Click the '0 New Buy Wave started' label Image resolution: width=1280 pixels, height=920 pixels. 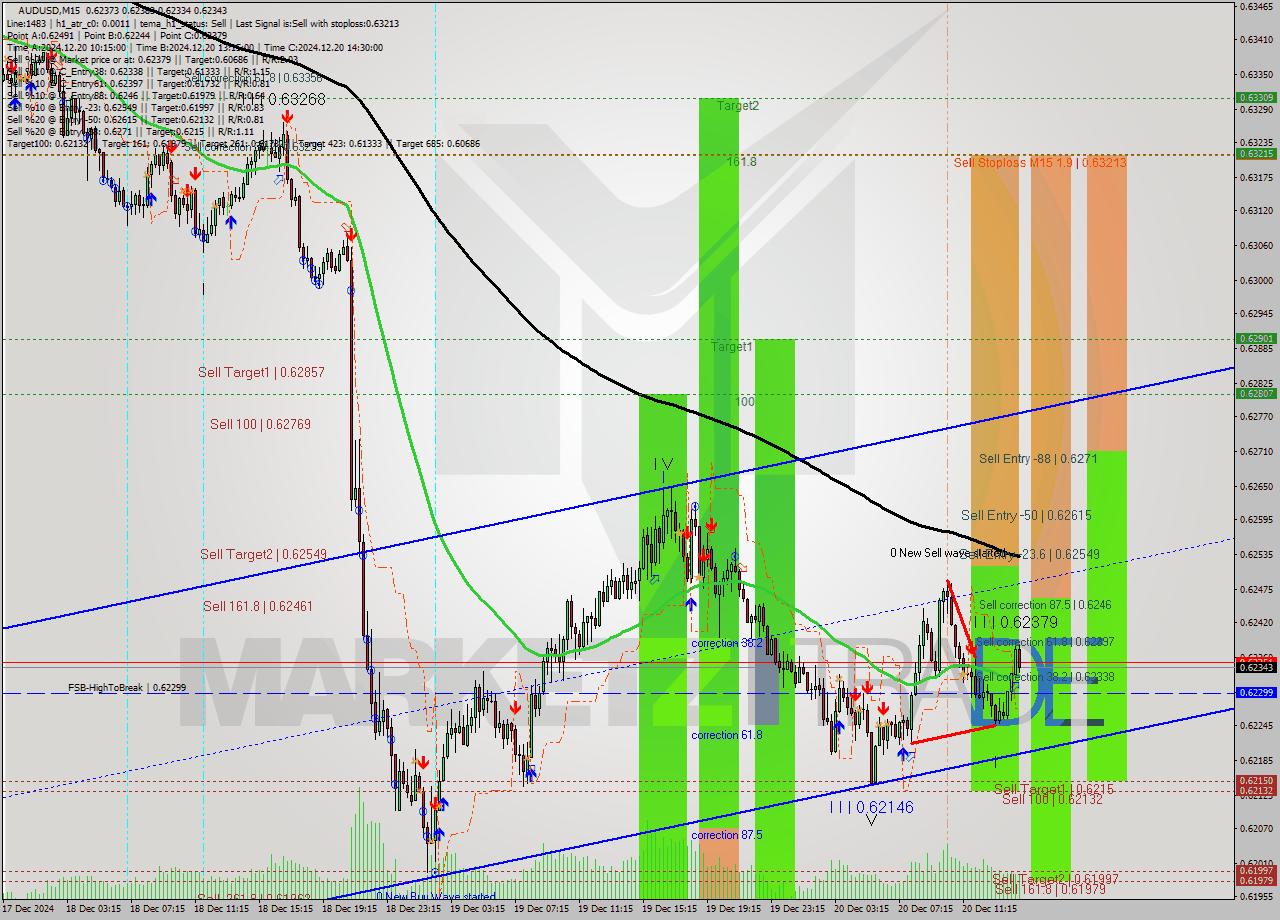pyautogui.click(x=436, y=897)
